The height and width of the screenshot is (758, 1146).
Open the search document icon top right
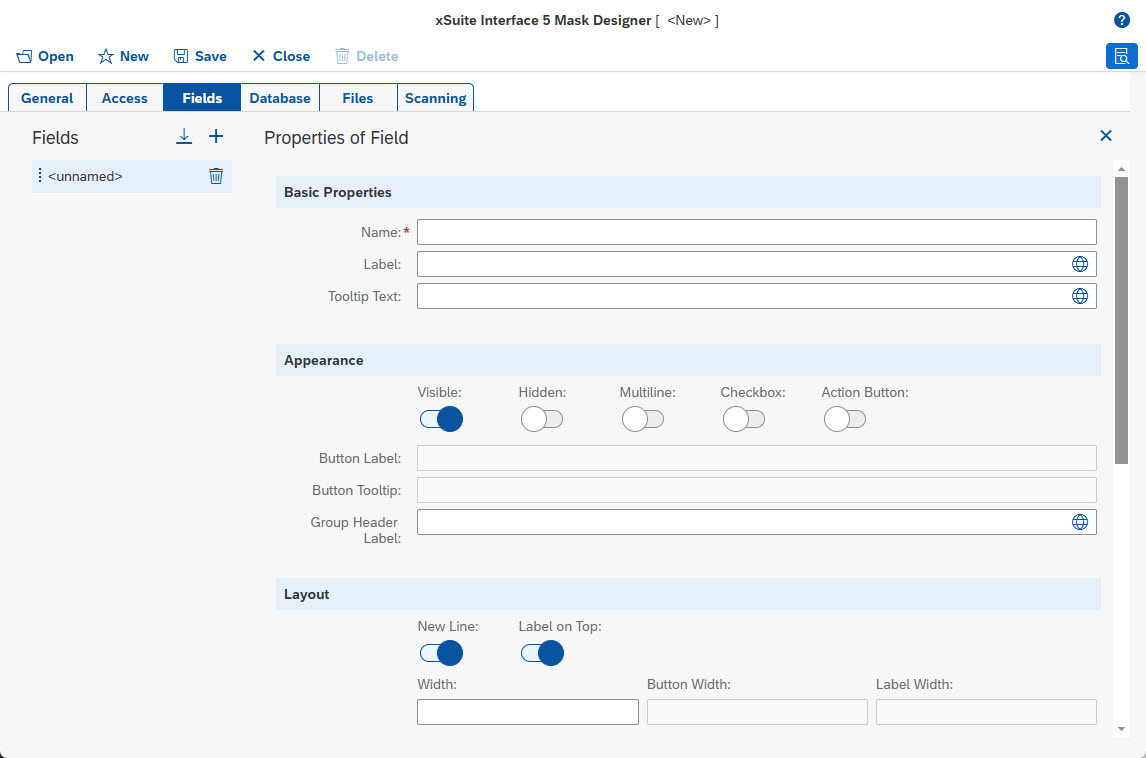tap(1121, 56)
